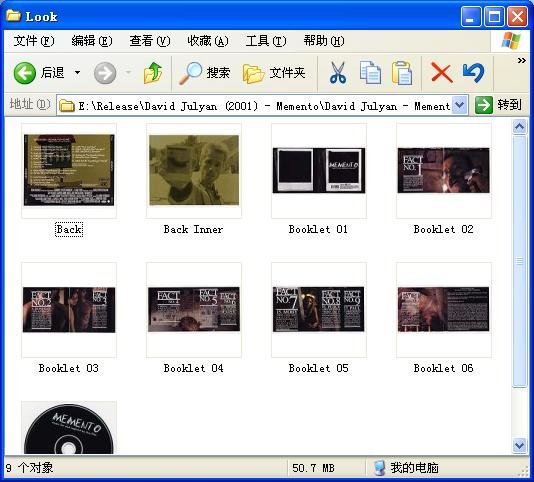Minimize the Look window
534x482 pixels.
click(x=471, y=16)
